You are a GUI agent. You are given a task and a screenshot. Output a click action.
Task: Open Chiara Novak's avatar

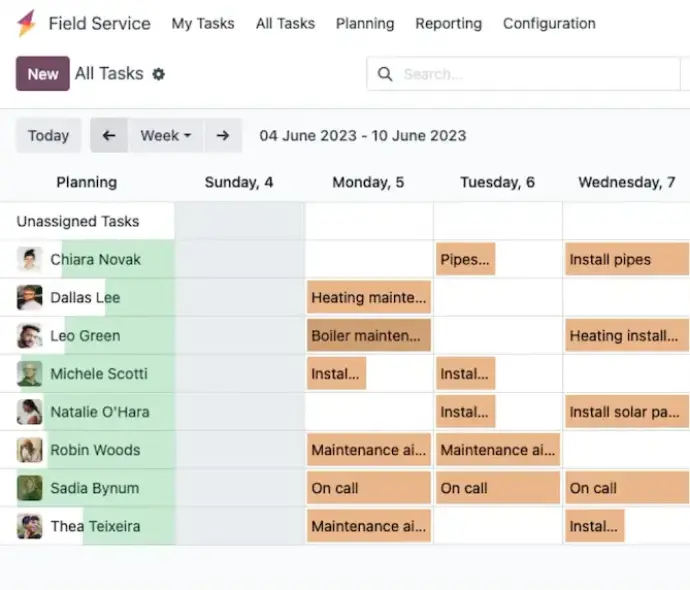pyautogui.click(x=29, y=259)
